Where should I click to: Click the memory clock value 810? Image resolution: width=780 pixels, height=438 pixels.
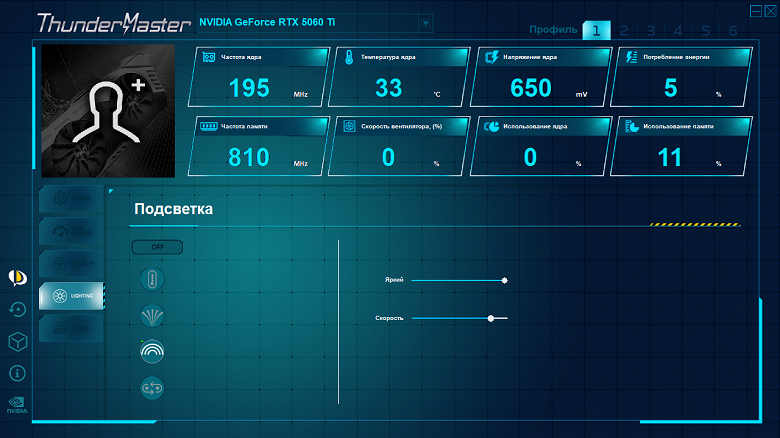[249, 157]
